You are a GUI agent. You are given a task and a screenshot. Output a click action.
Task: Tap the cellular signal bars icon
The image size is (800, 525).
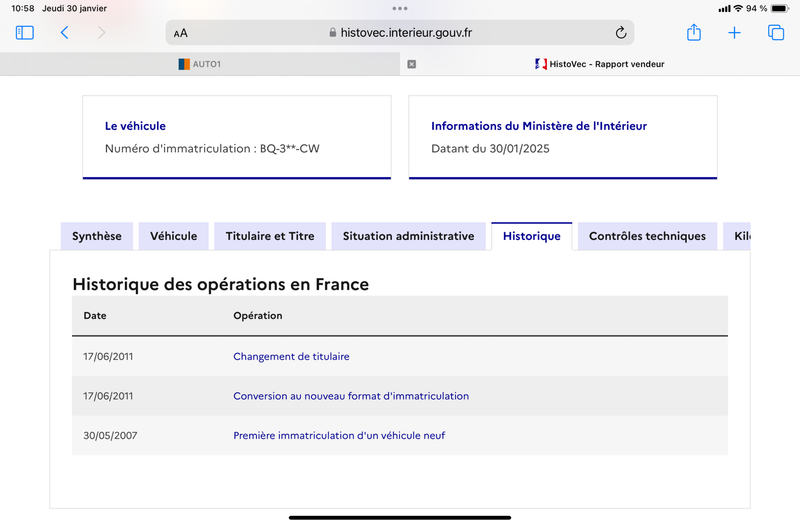click(724, 9)
